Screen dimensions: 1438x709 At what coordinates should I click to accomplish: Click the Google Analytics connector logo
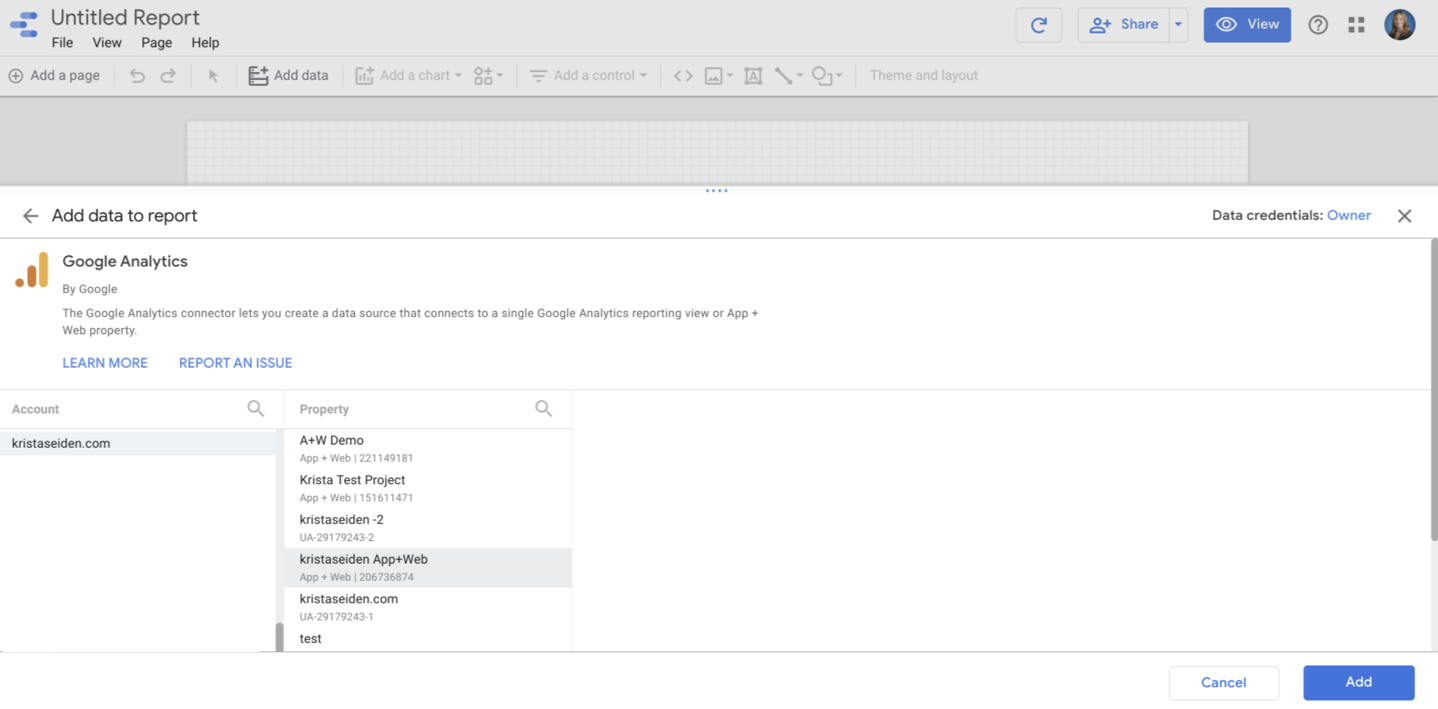coord(32,270)
